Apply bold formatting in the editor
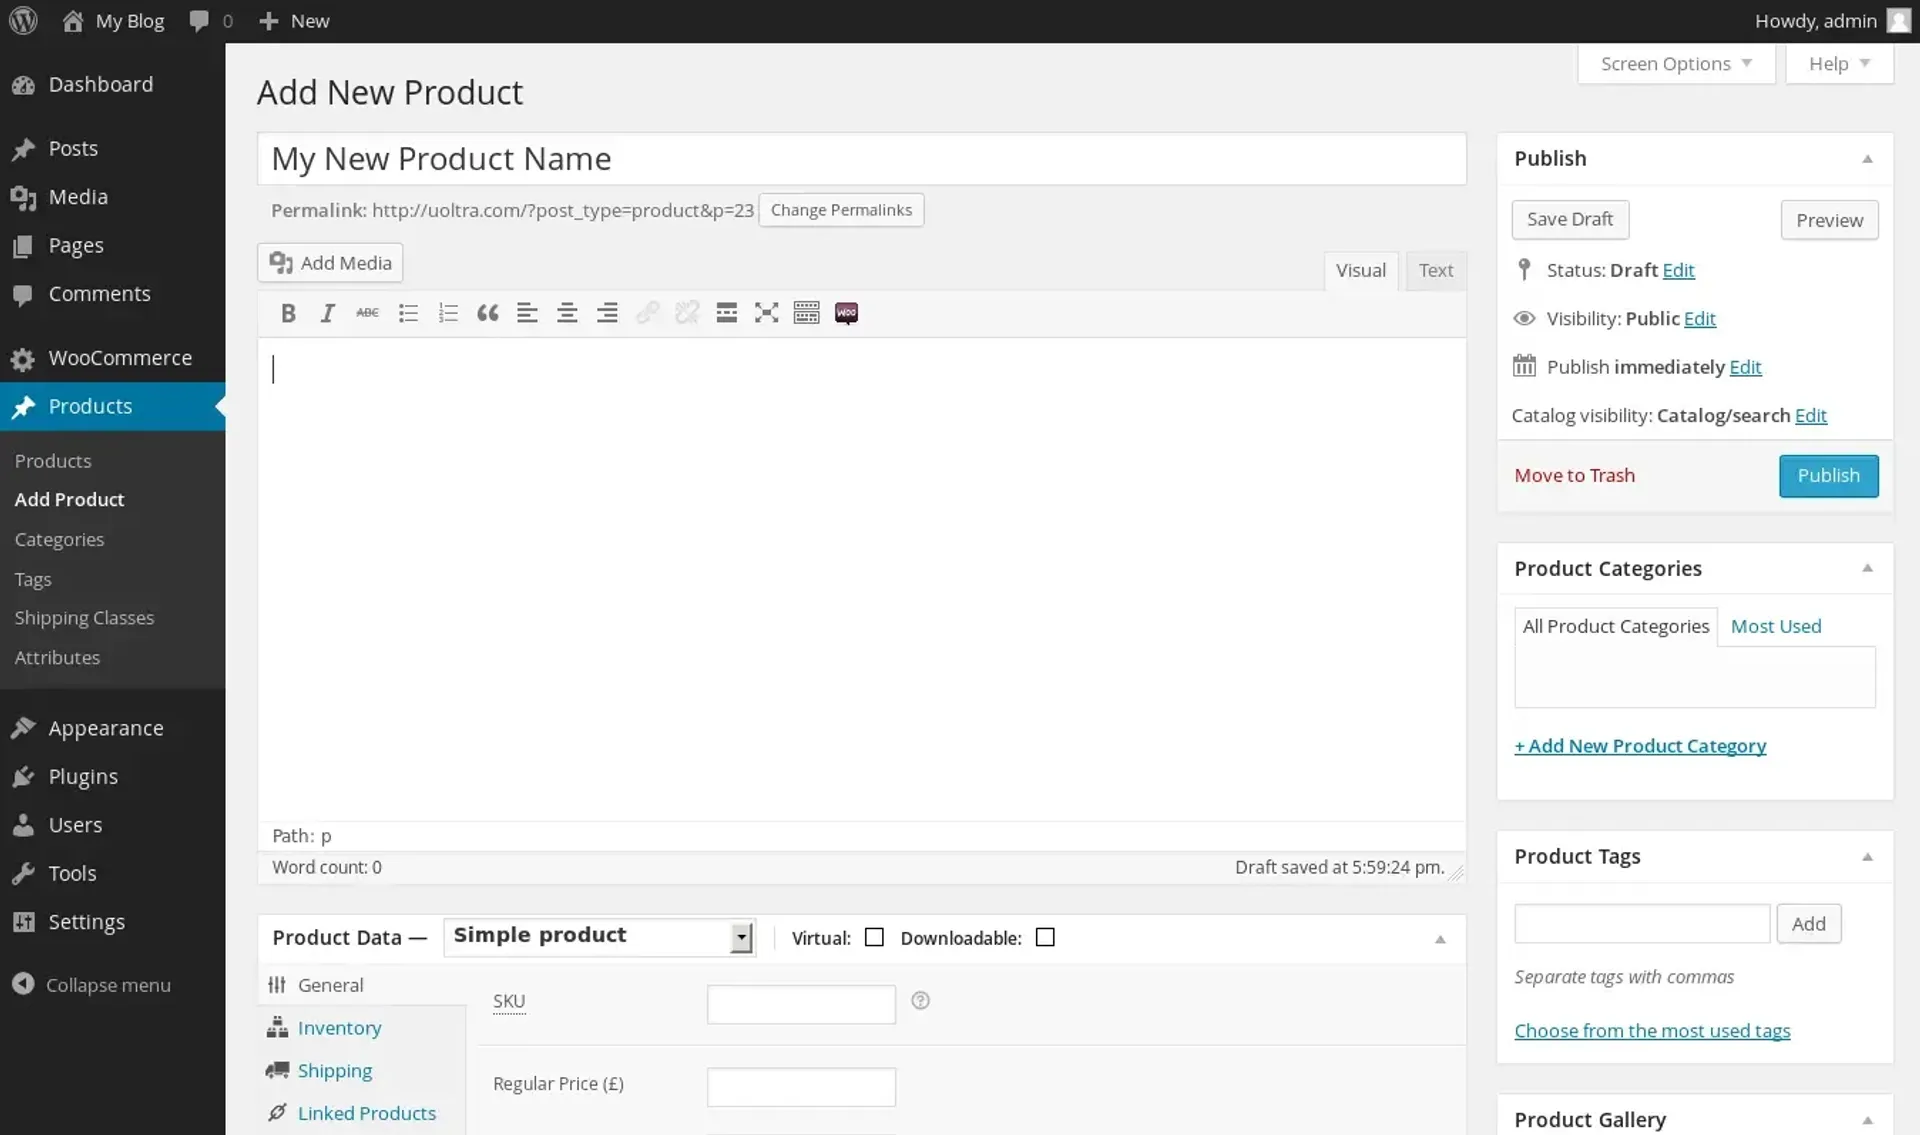The image size is (1920, 1135). pos(288,312)
